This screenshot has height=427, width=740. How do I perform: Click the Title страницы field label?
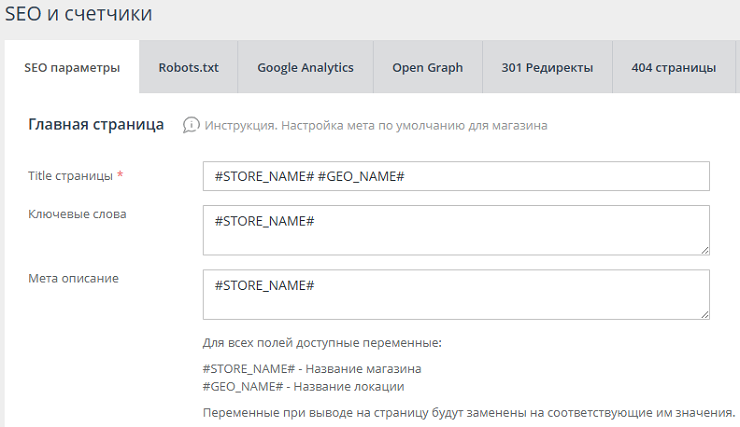point(70,176)
